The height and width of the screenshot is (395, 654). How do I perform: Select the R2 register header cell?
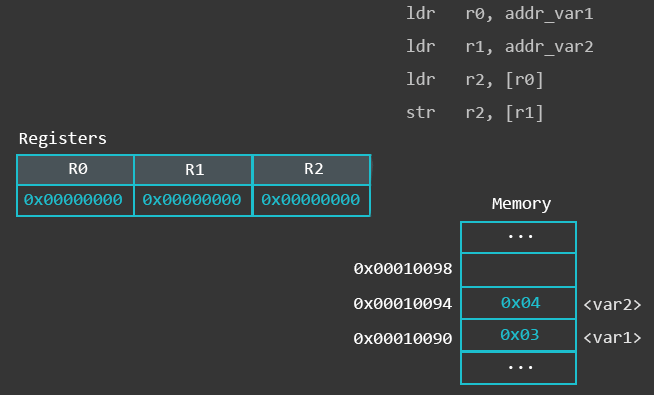pyautogui.click(x=312, y=170)
